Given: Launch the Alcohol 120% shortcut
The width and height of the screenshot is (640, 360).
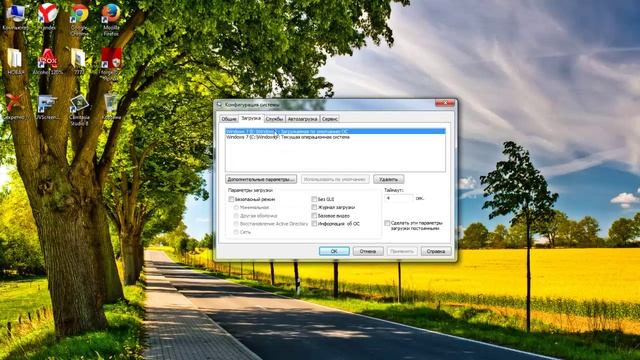Looking at the screenshot, I should click(x=48, y=61).
